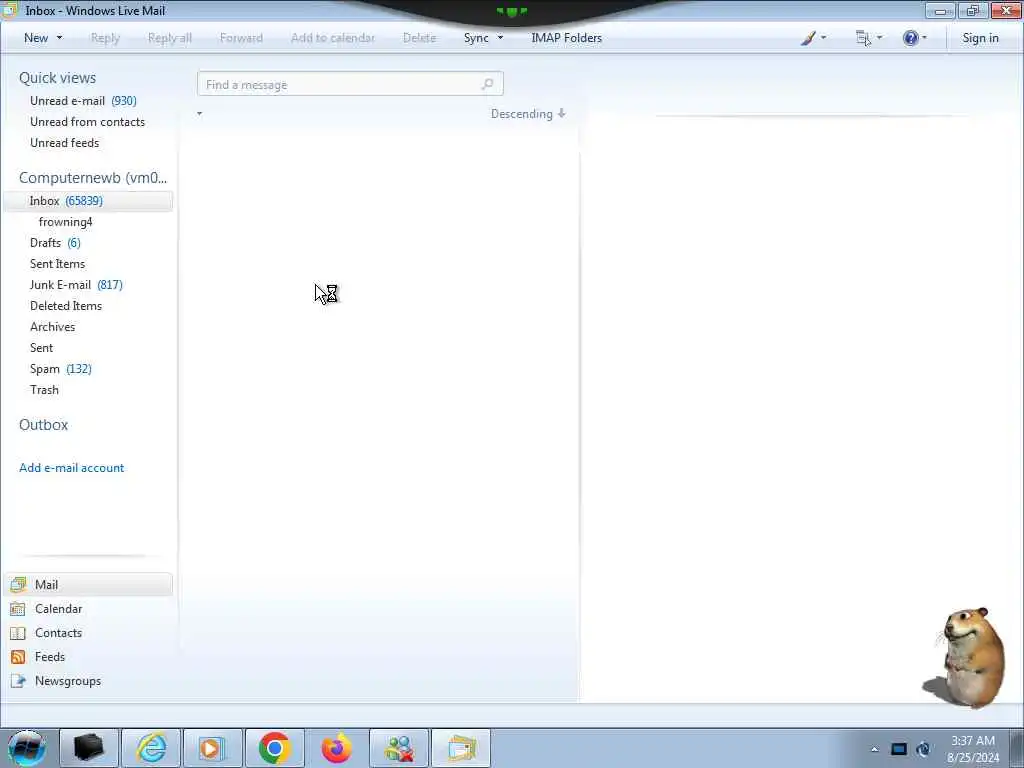1024x768 pixels.
Task: Select Unread feeds view
Action: (65, 142)
